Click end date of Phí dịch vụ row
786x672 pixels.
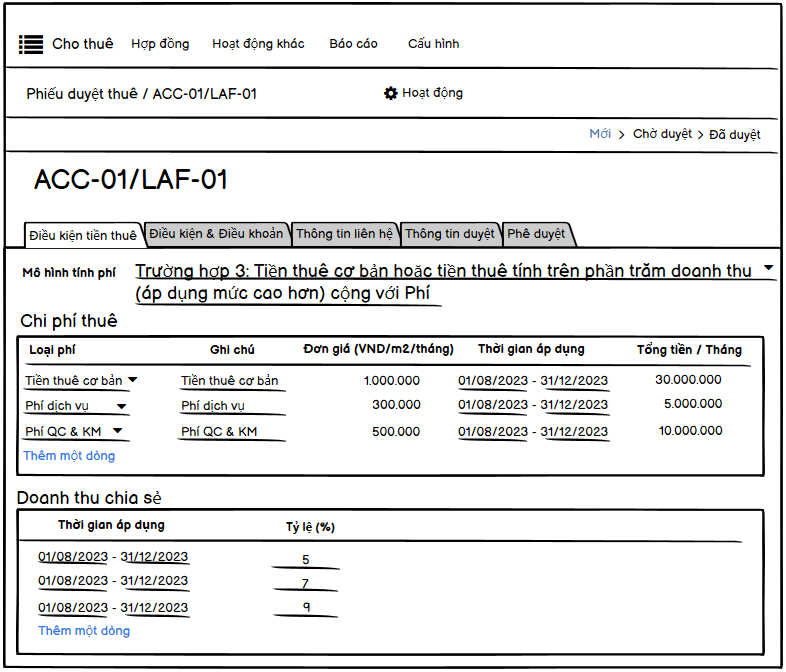(574, 405)
